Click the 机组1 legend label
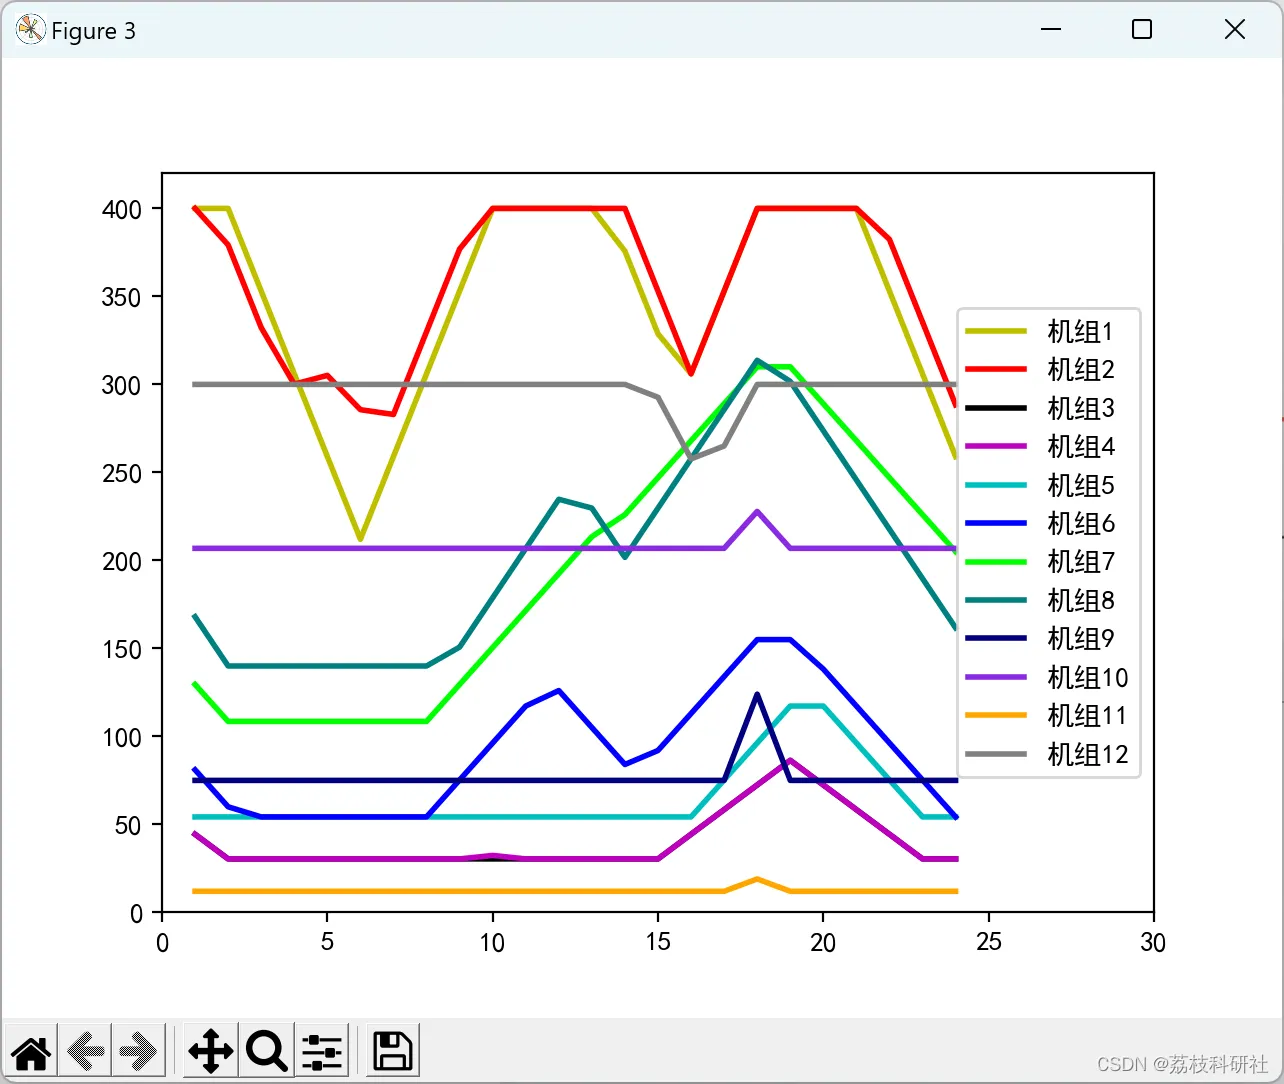The height and width of the screenshot is (1084, 1284). (1080, 331)
